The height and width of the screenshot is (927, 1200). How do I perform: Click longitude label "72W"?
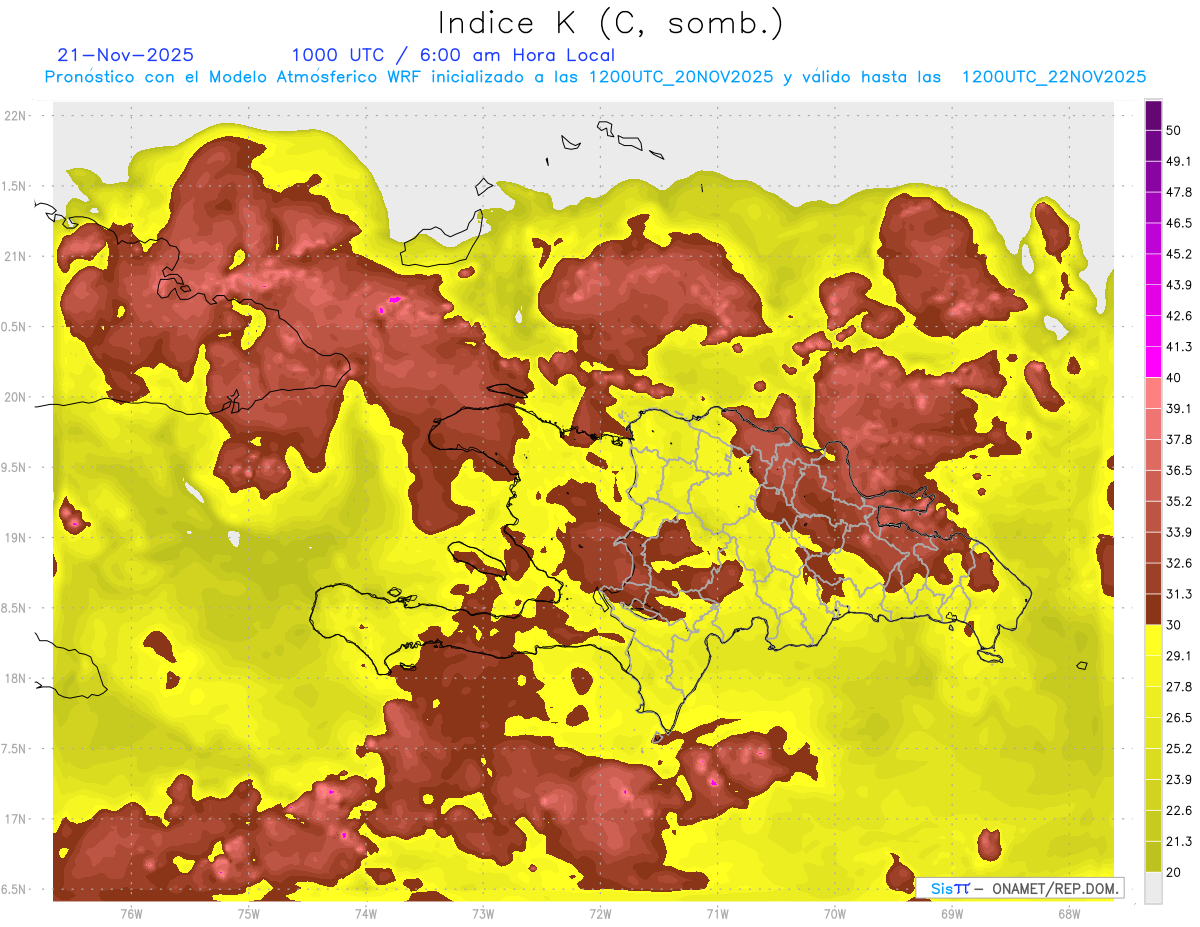coord(600,914)
